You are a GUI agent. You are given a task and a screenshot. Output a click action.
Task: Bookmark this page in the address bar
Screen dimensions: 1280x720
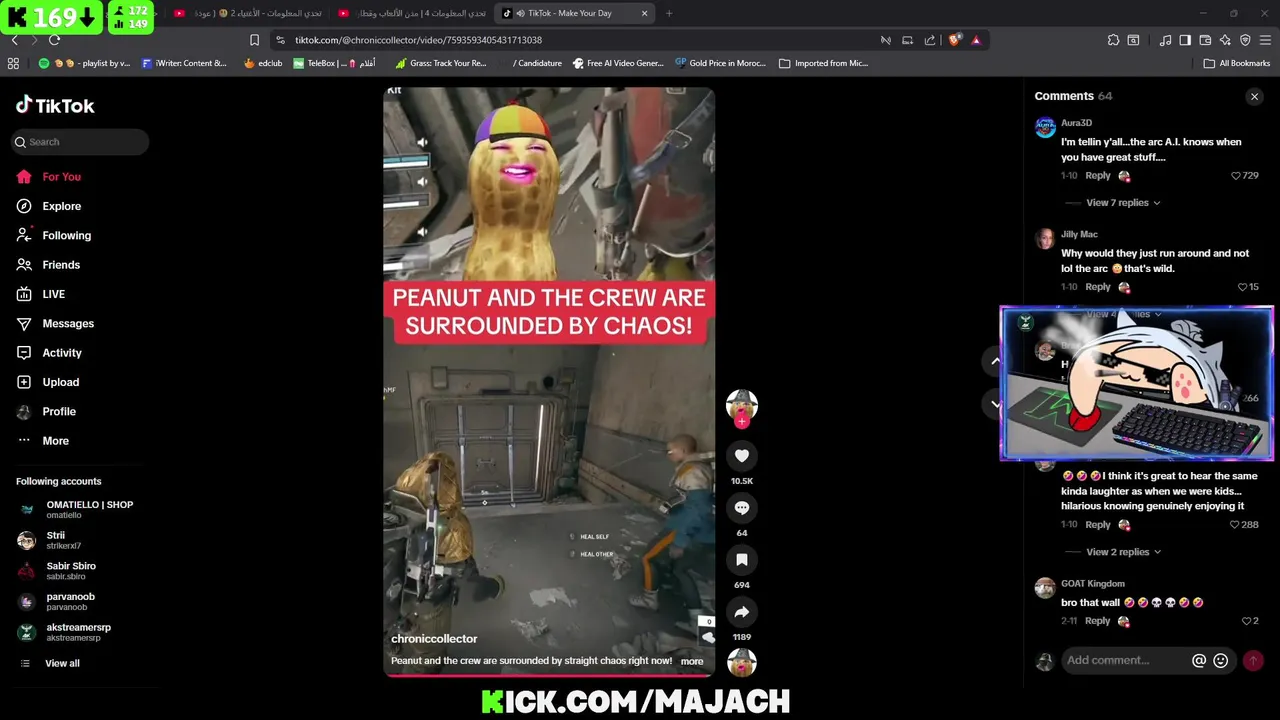click(254, 40)
